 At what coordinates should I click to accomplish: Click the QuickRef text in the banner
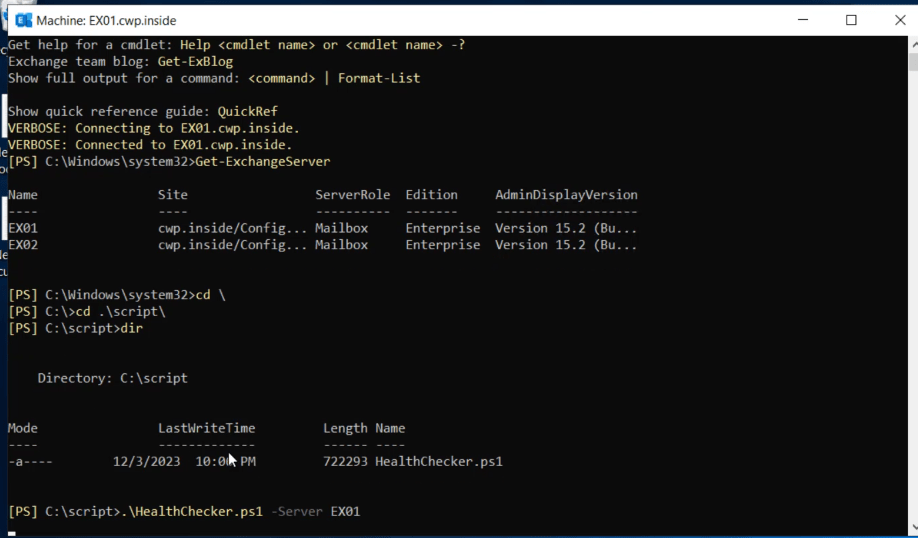tap(247, 111)
